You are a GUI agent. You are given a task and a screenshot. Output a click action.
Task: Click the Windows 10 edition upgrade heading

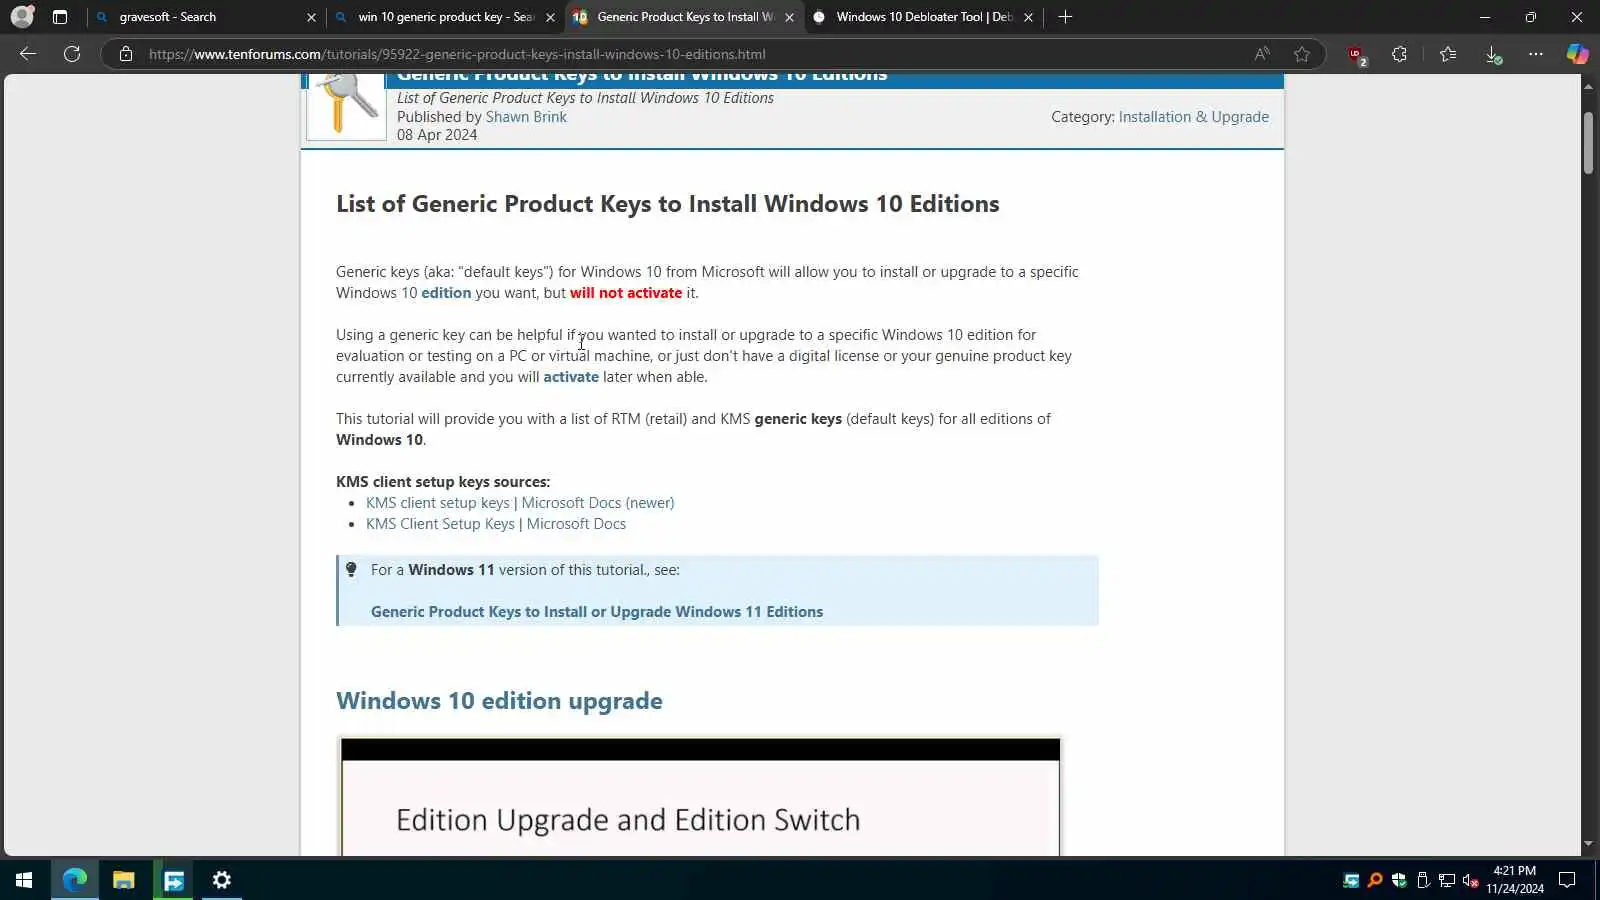point(499,701)
